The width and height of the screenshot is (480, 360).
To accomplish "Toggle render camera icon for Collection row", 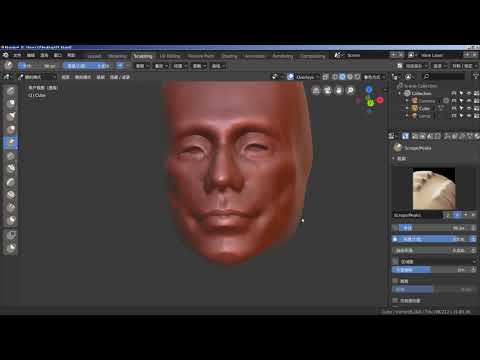I will pyautogui.click(x=476, y=93).
